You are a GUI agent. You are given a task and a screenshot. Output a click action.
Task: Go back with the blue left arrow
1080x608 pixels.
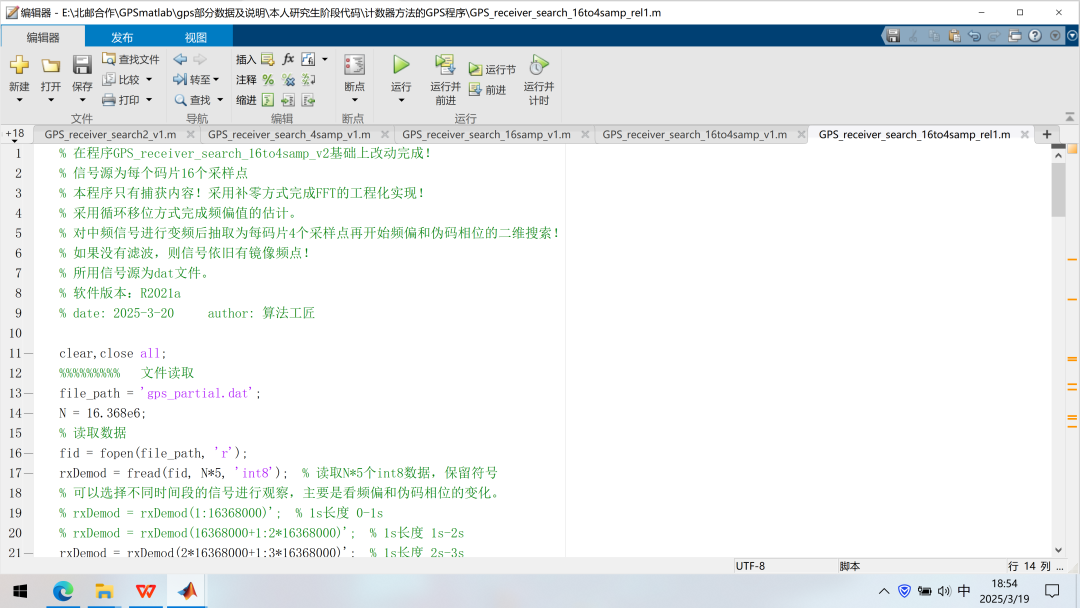[x=180, y=59]
